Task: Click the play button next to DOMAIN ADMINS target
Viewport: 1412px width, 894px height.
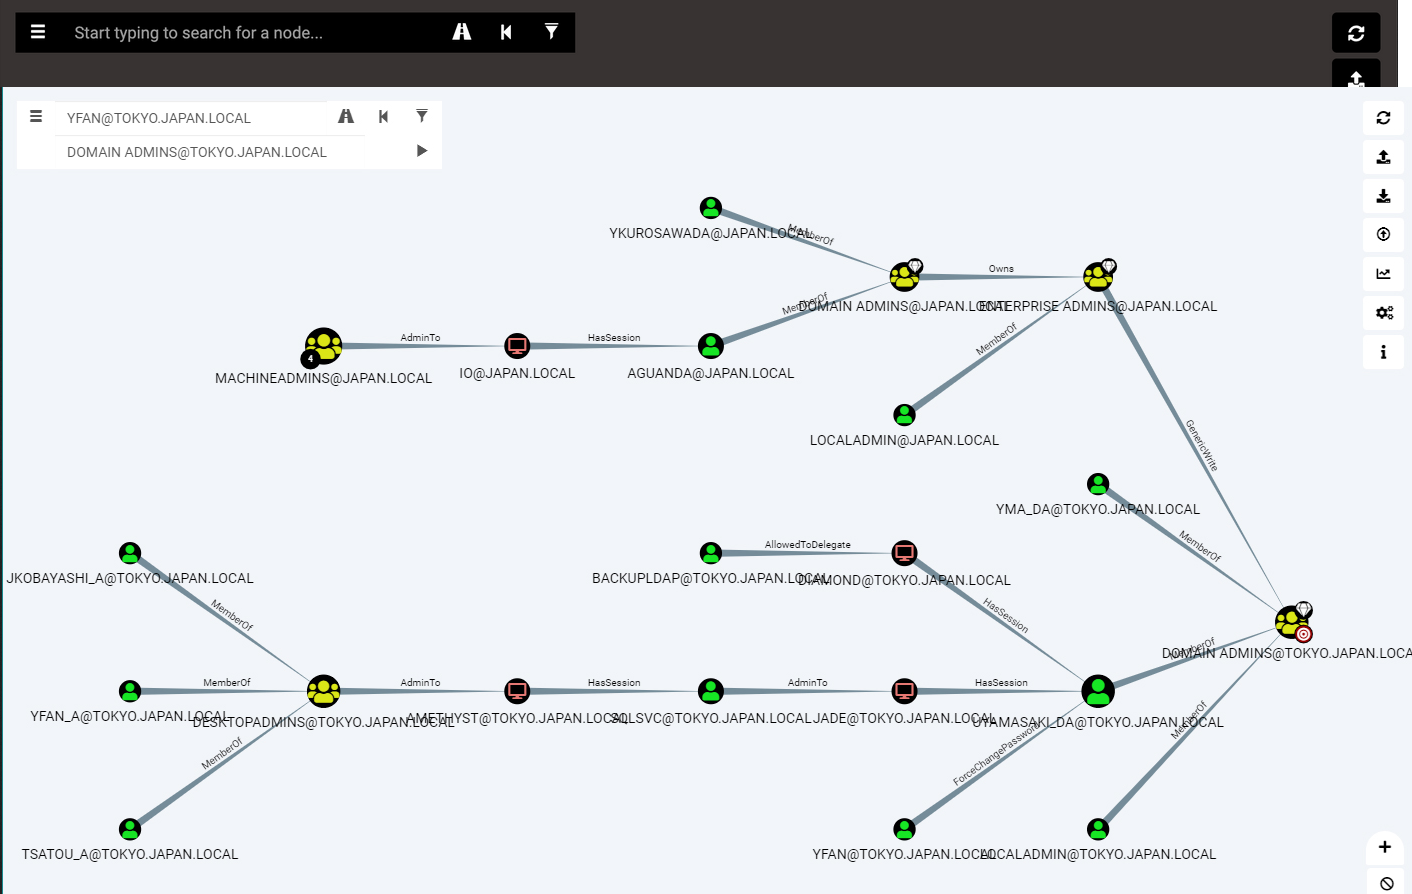Action: (x=422, y=151)
